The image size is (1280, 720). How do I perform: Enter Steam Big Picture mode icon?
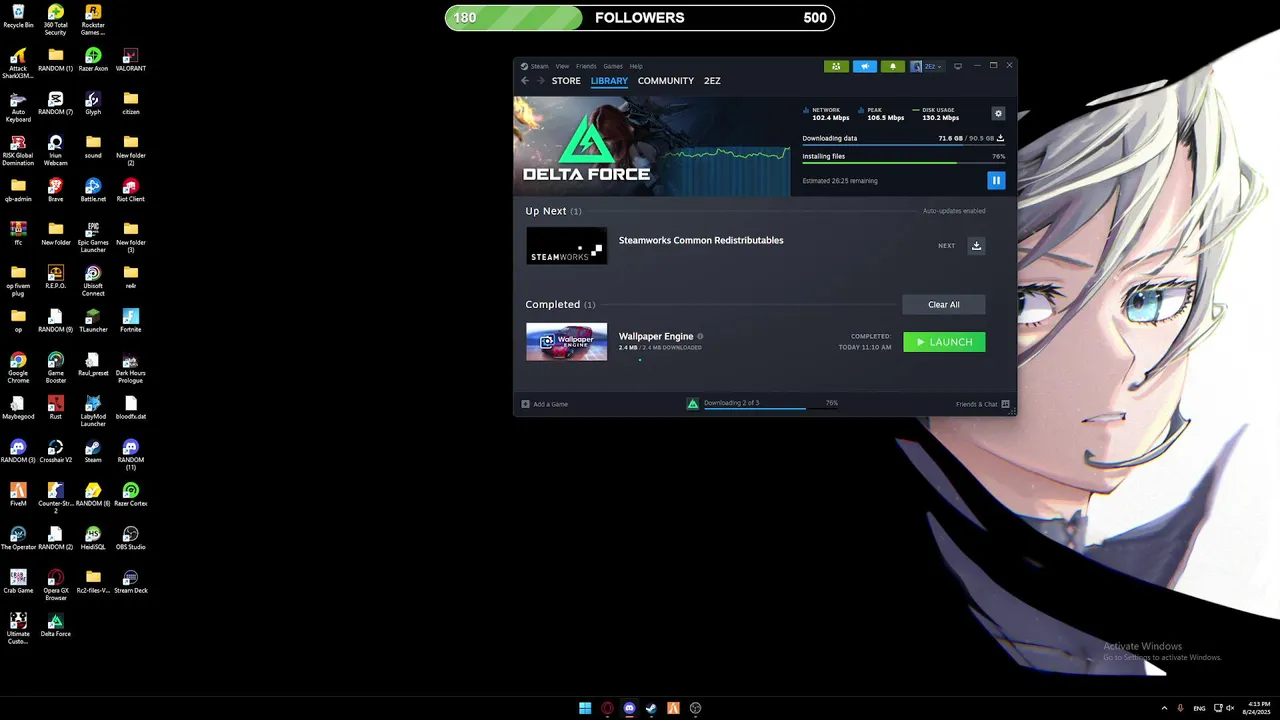pos(958,66)
